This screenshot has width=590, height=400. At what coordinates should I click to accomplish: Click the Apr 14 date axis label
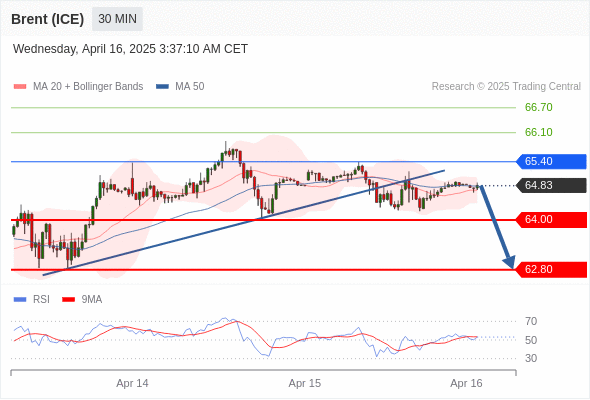(x=132, y=383)
